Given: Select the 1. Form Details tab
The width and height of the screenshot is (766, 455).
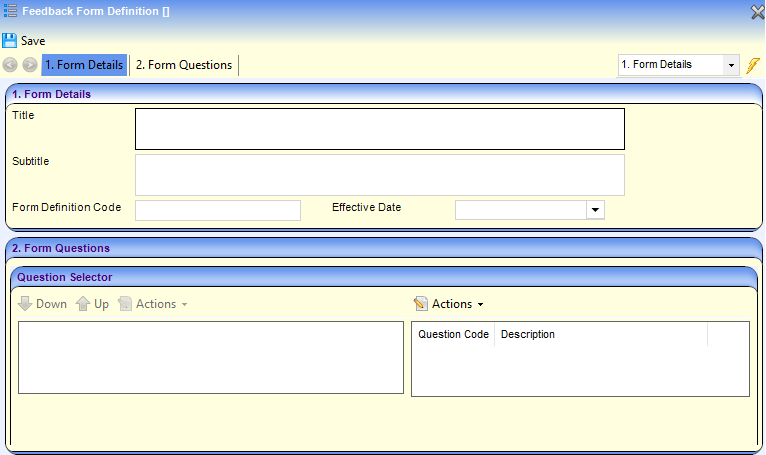Looking at the screenshot, I should [x=85, y=65].
